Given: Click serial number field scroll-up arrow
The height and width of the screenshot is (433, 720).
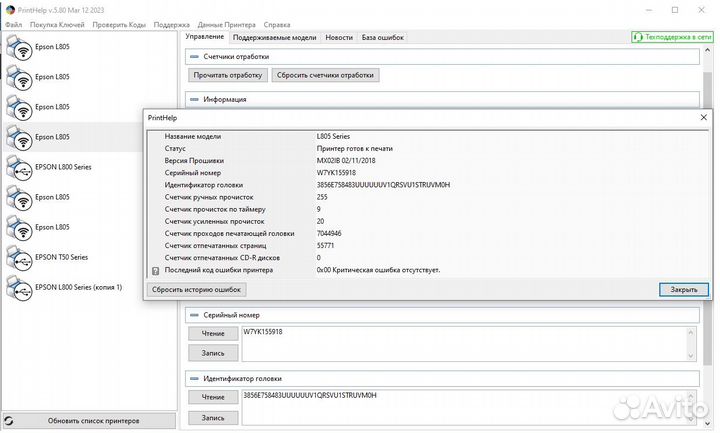Looking at the screenshot, I should [x=692, y=332].
